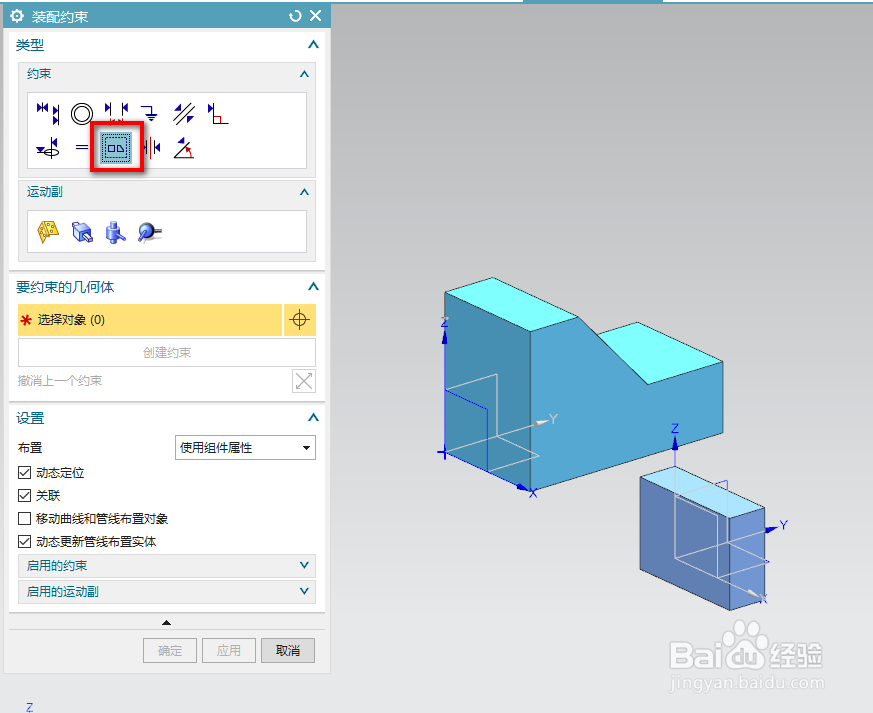Select the Align/Lock constraint icon

48,147
